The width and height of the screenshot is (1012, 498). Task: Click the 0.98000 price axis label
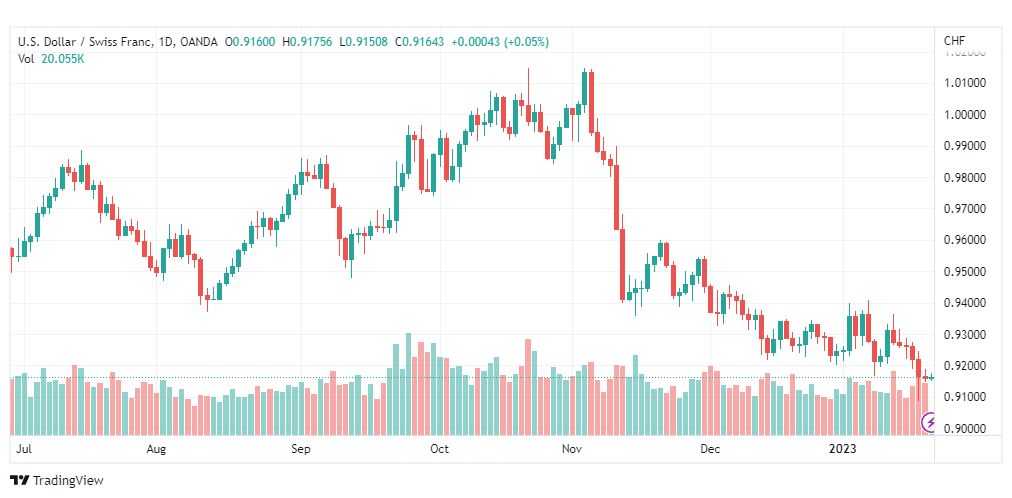click(x=966, y=177)
